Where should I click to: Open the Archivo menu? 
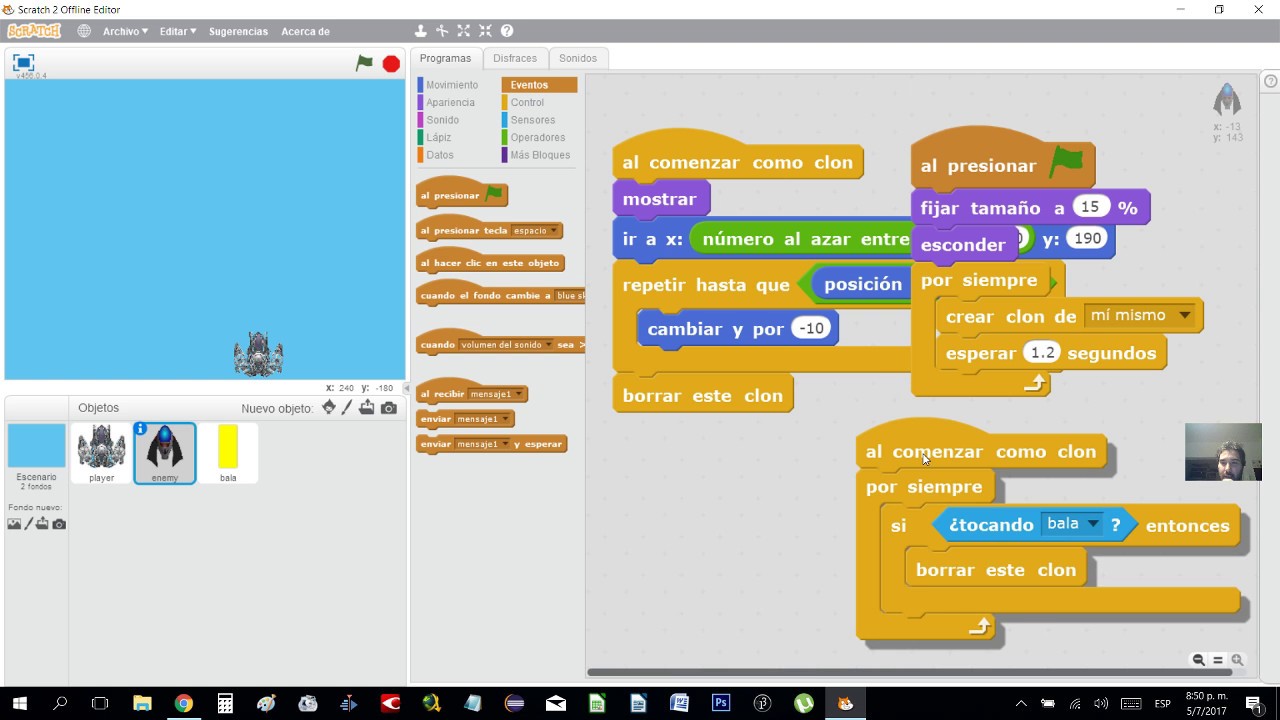(x=125, y=31)
